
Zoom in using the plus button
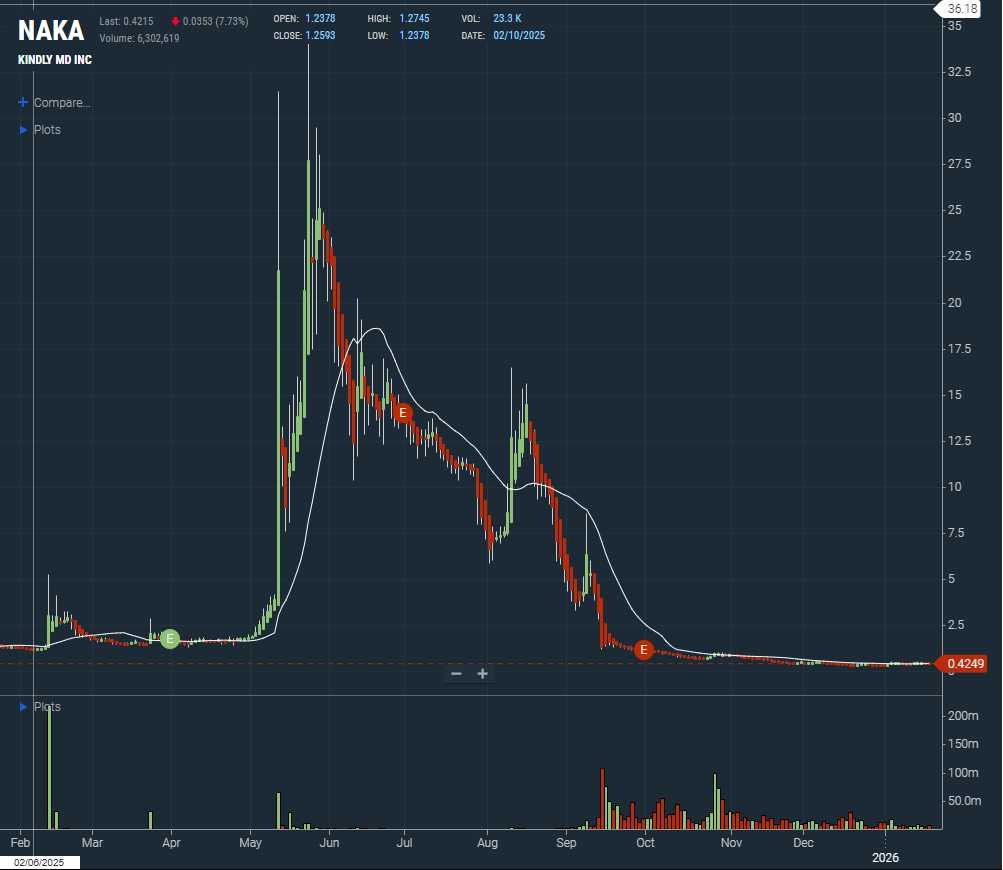pyautogui.click(x=483, y=674)
